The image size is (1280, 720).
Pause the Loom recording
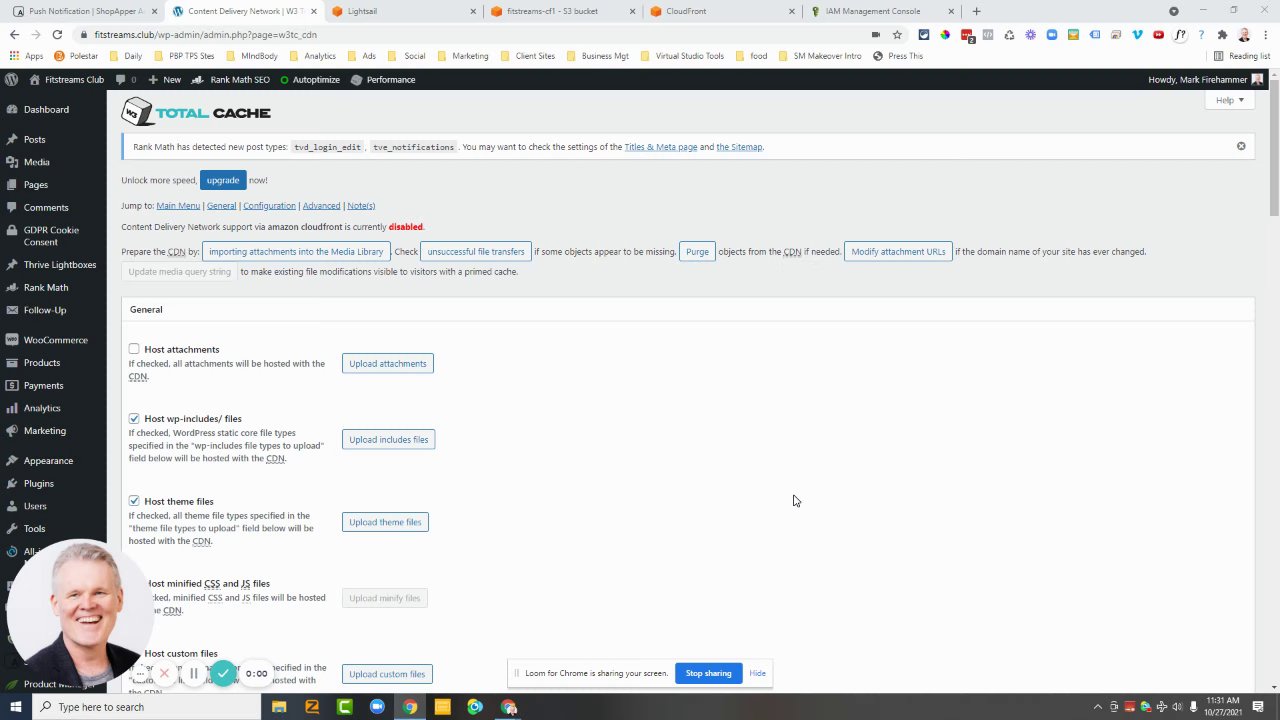point(194,673)
